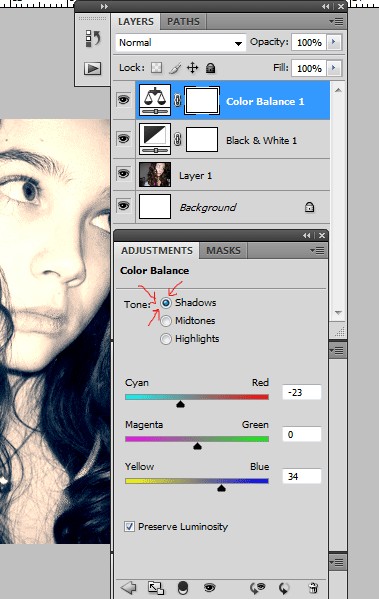Open the History panel icon
The height and width of the screenshot is (599, 379).
92,39
